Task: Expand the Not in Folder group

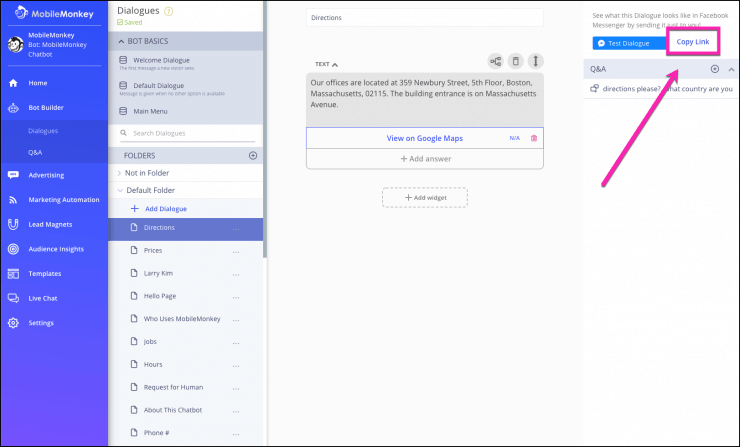Action: tap(119, 173)
